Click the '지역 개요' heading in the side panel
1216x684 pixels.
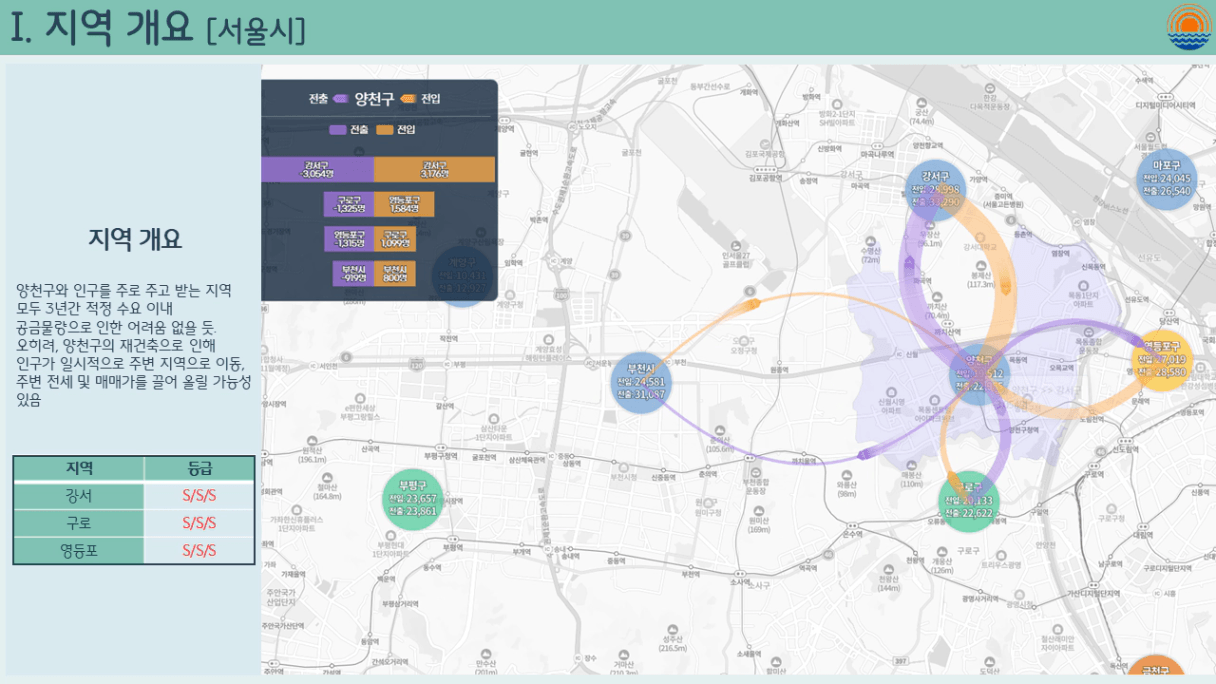[x=135, y=239]
